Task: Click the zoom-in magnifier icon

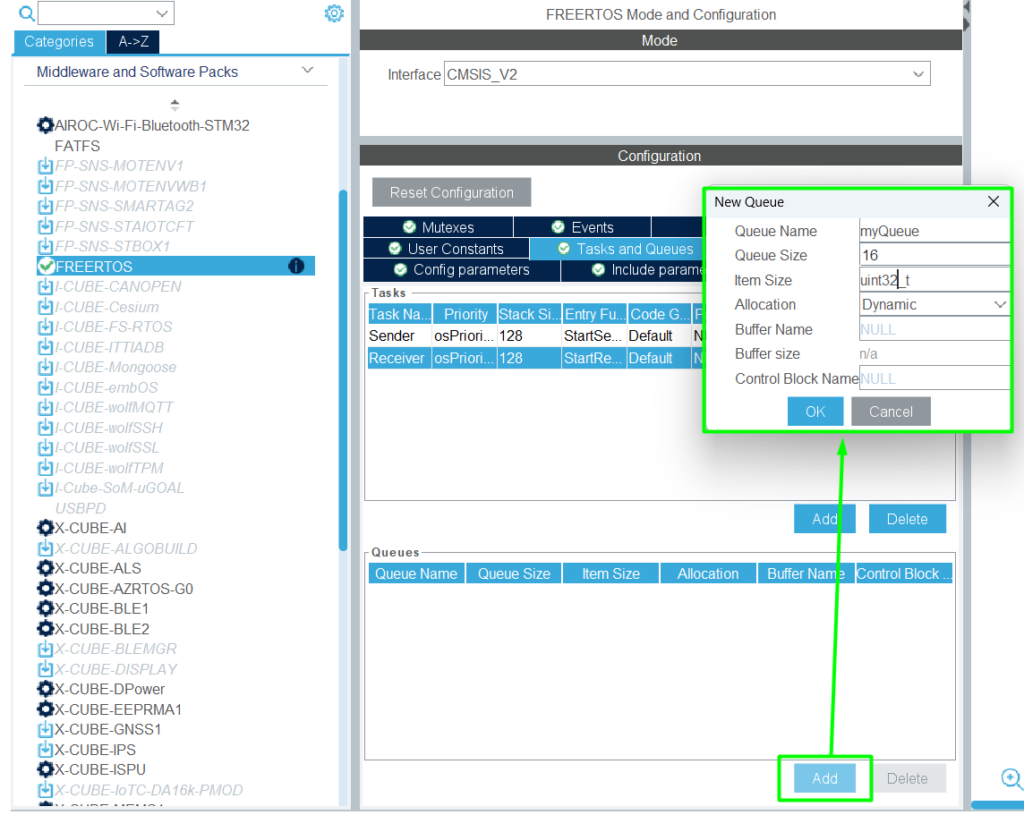Action: point(1011,778)
